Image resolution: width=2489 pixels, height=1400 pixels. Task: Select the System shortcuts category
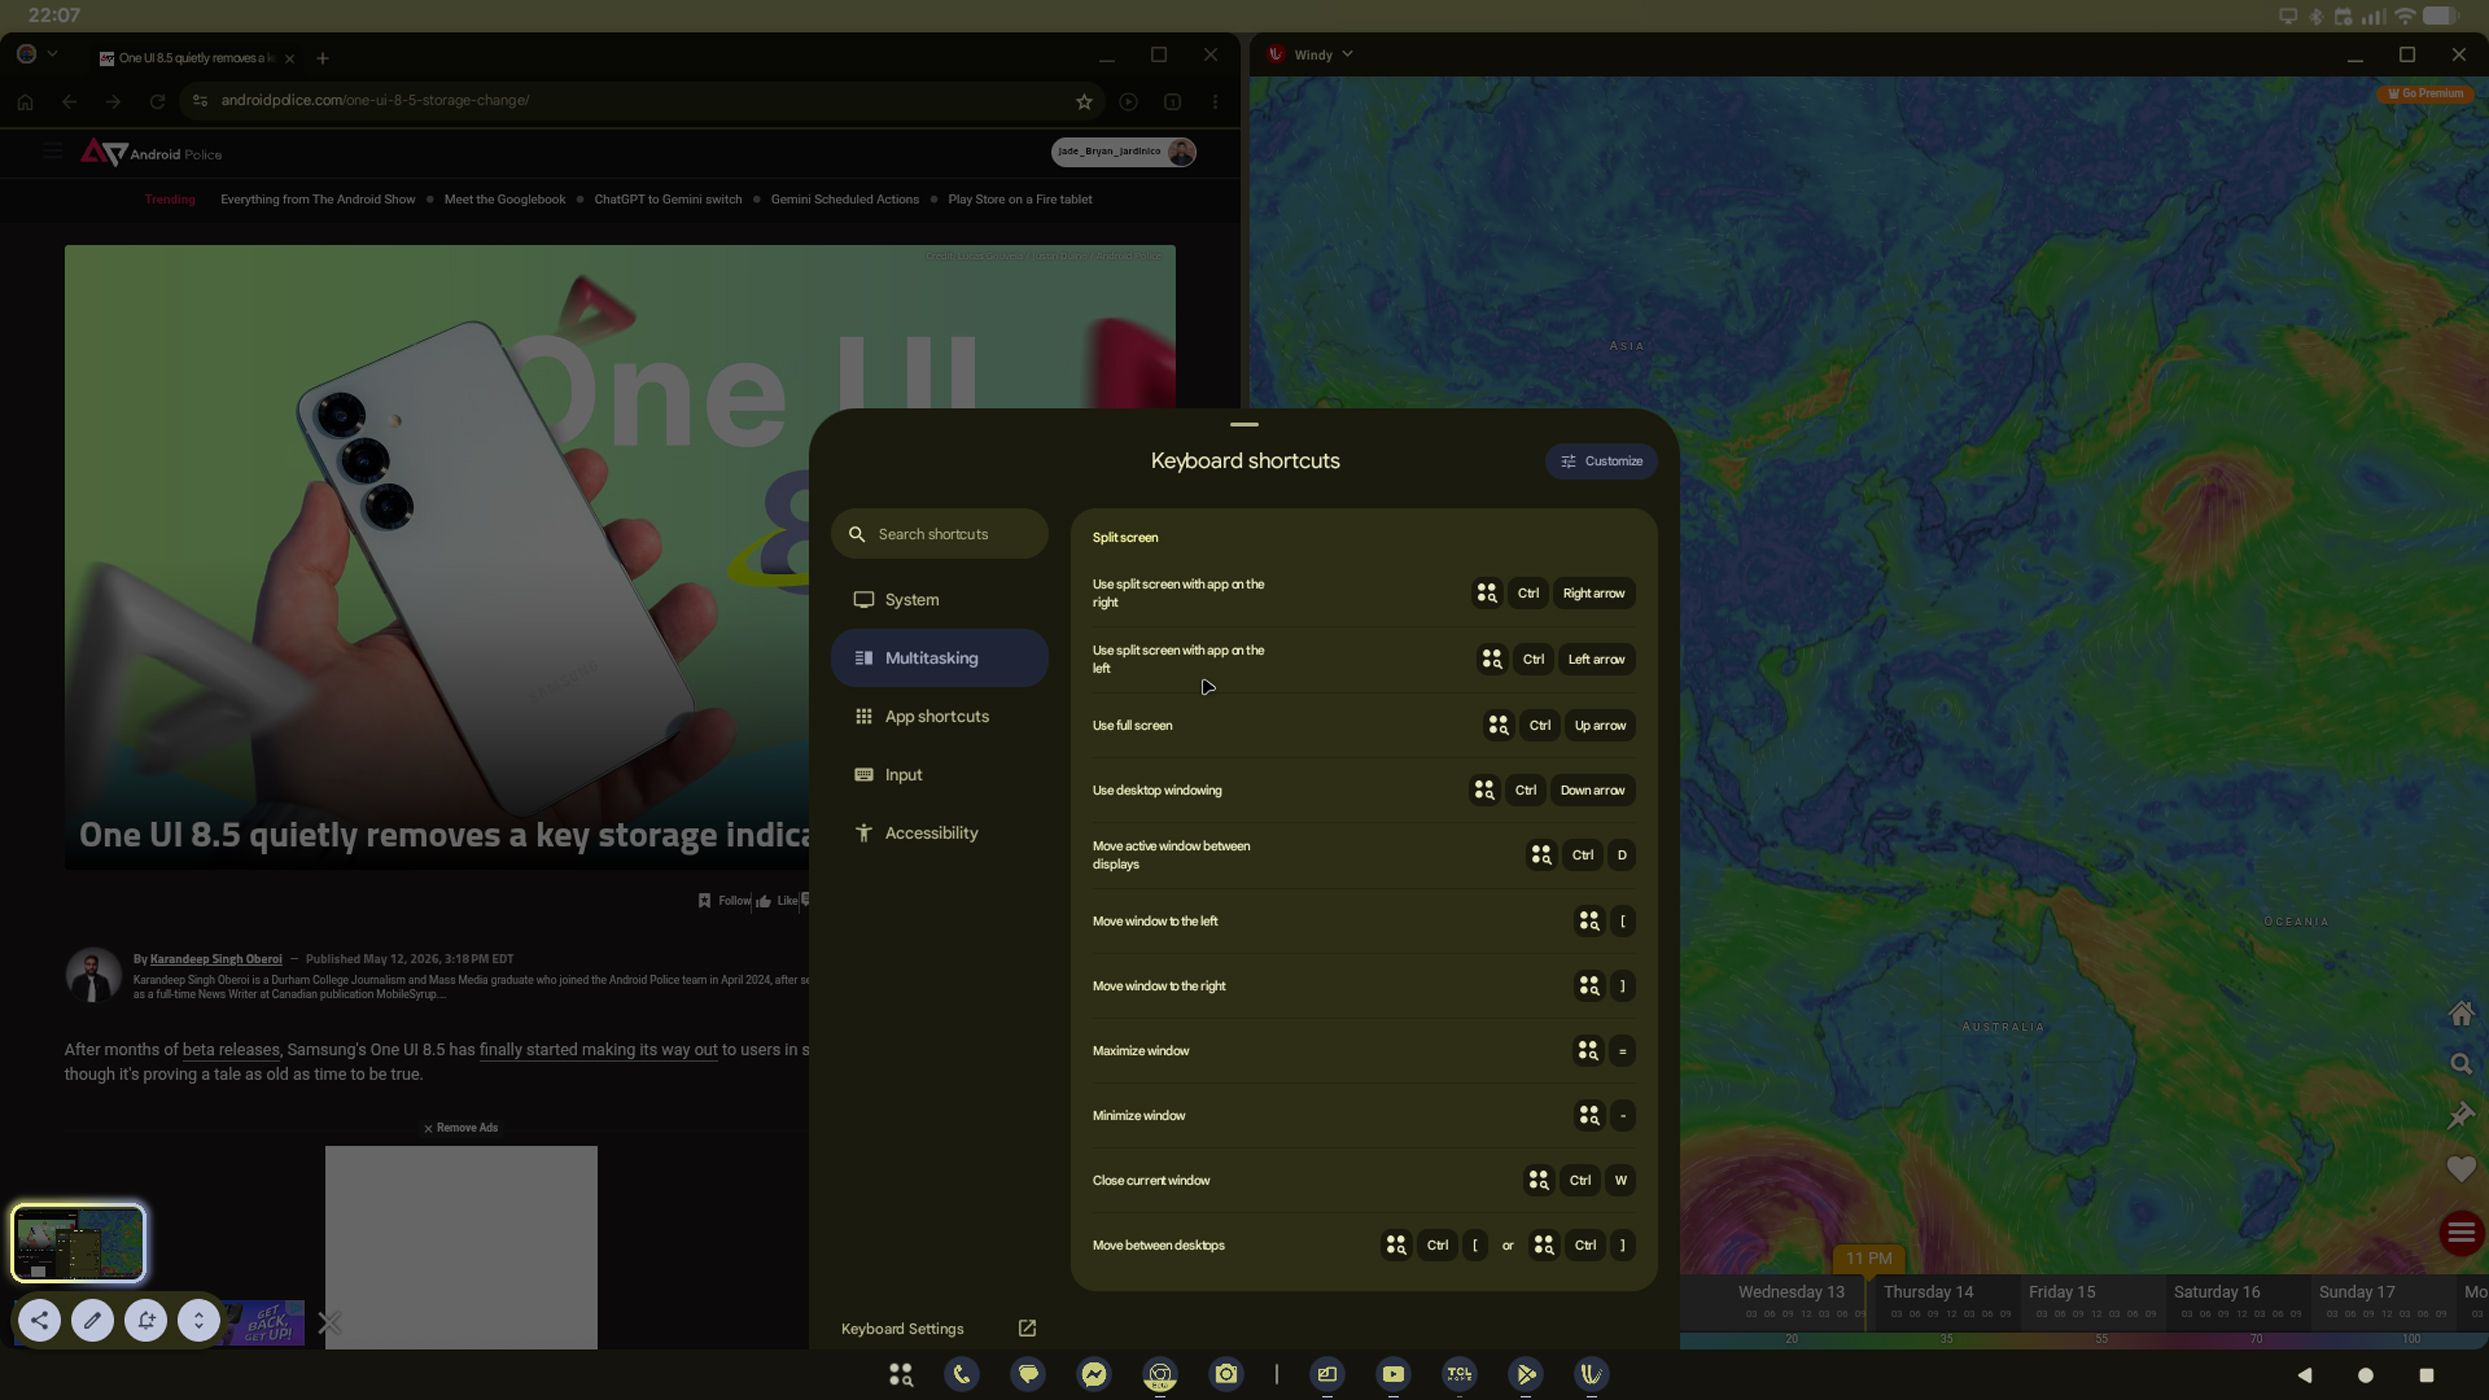coord(939,600)
